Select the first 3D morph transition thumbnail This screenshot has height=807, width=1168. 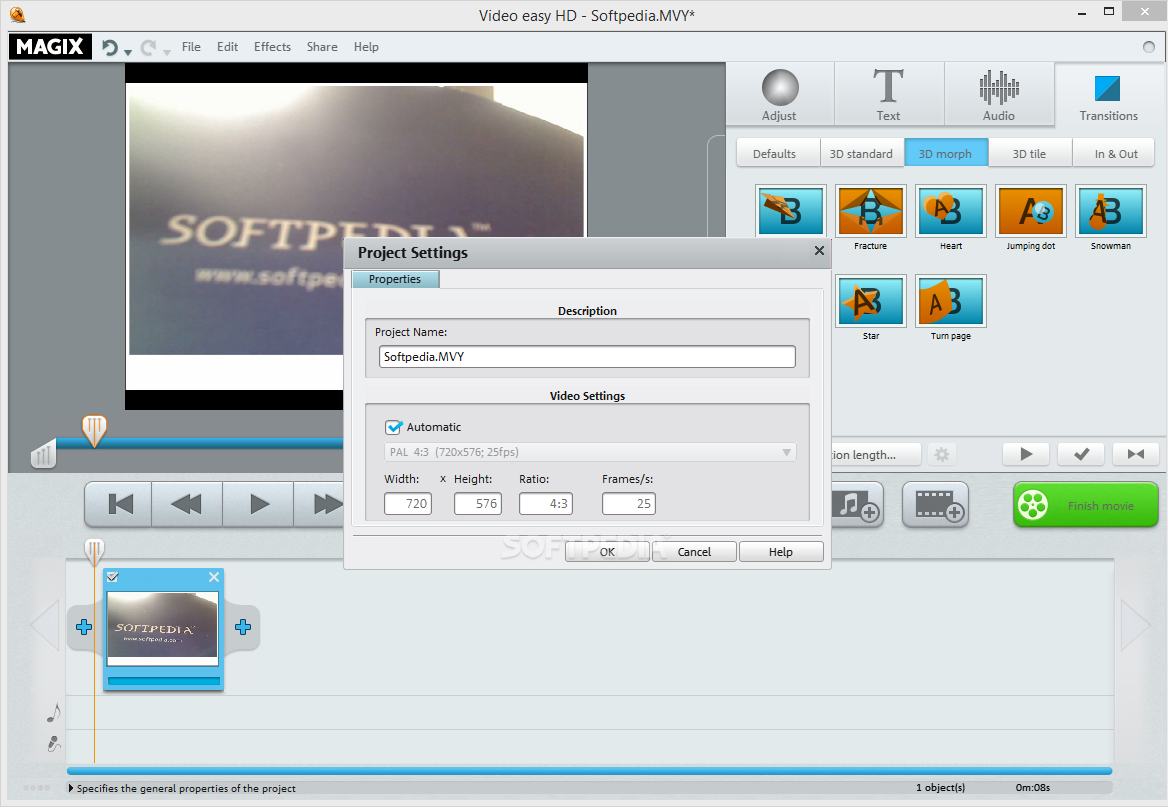coord(790,211)
